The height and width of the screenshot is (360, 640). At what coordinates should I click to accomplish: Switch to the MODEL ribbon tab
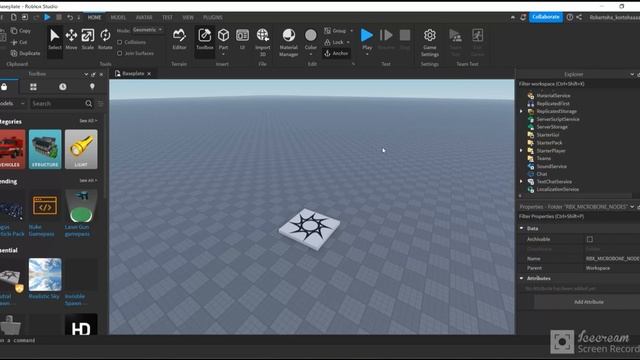tap(118, 18)
